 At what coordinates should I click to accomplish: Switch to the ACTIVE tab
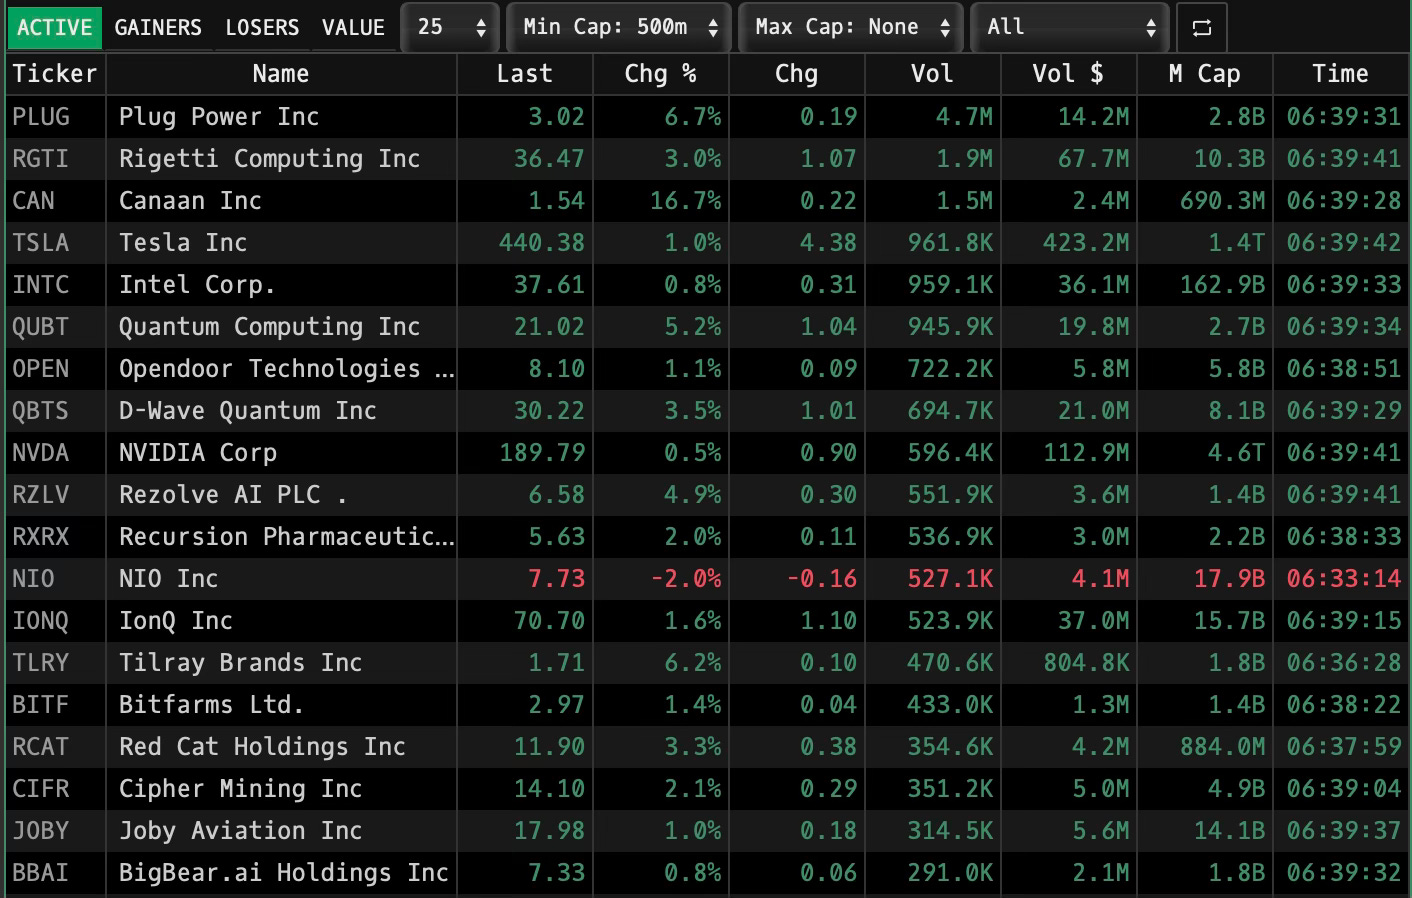(55, 28)
